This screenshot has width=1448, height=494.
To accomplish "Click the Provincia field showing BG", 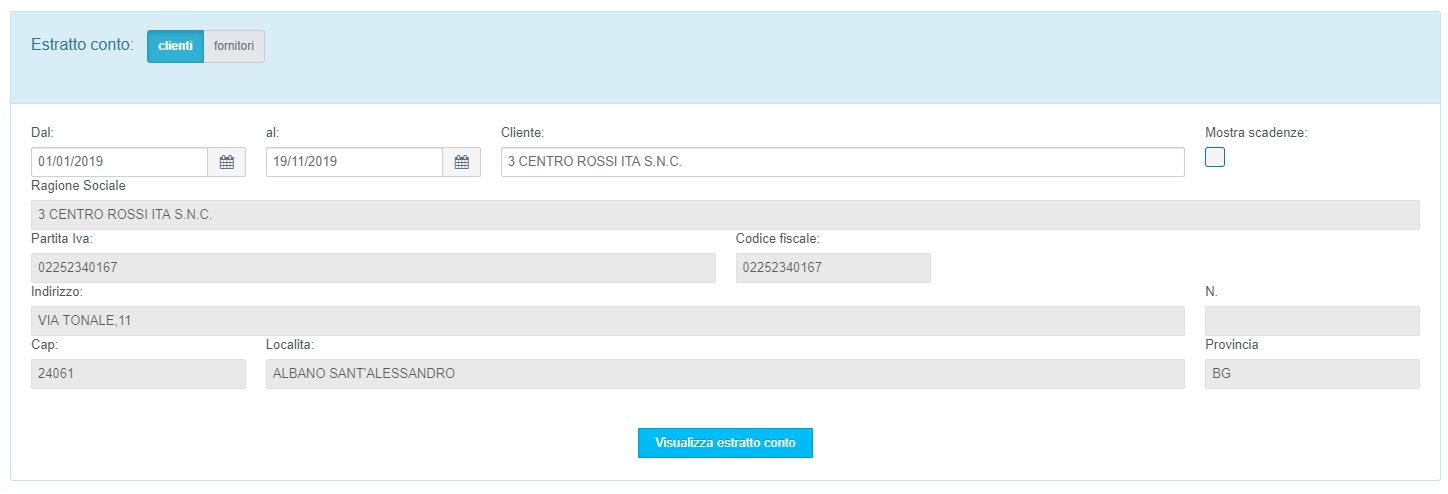I will [x=1311, y=374].
